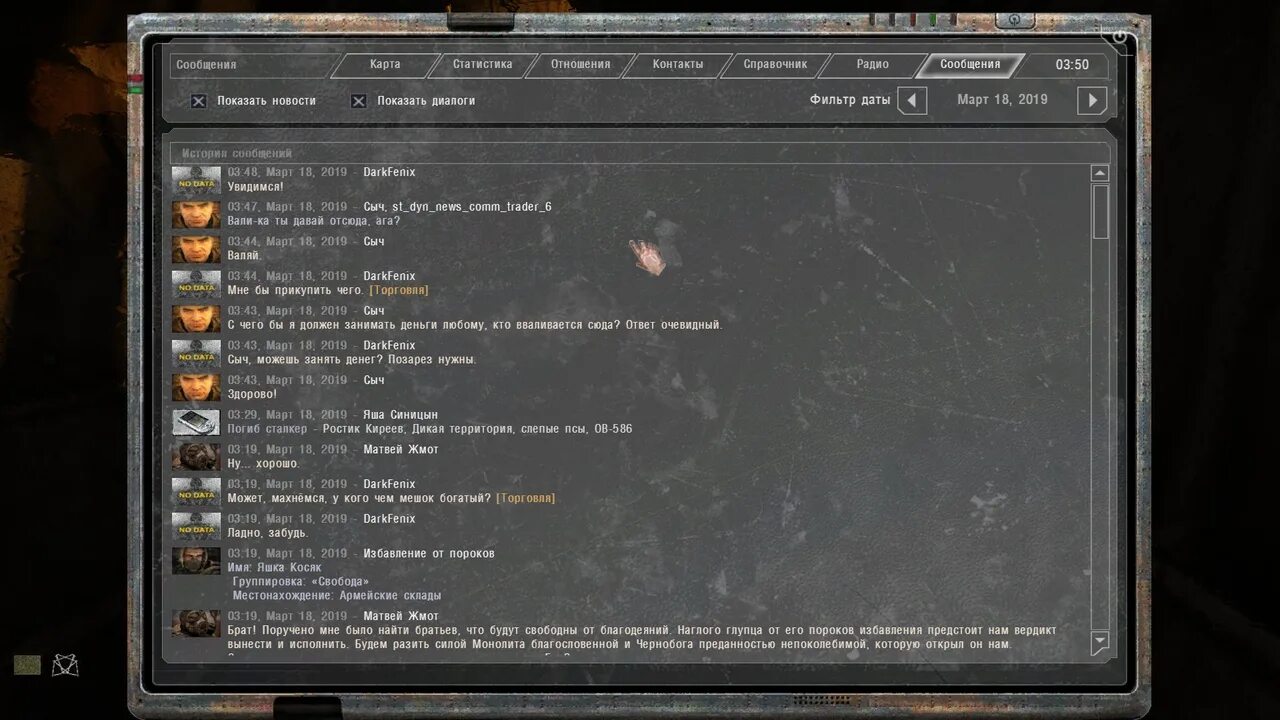Click the PDA clock showing 03:50
Image resolution: width=1280 pixels, height=720 pixels.
point(1072,65)
